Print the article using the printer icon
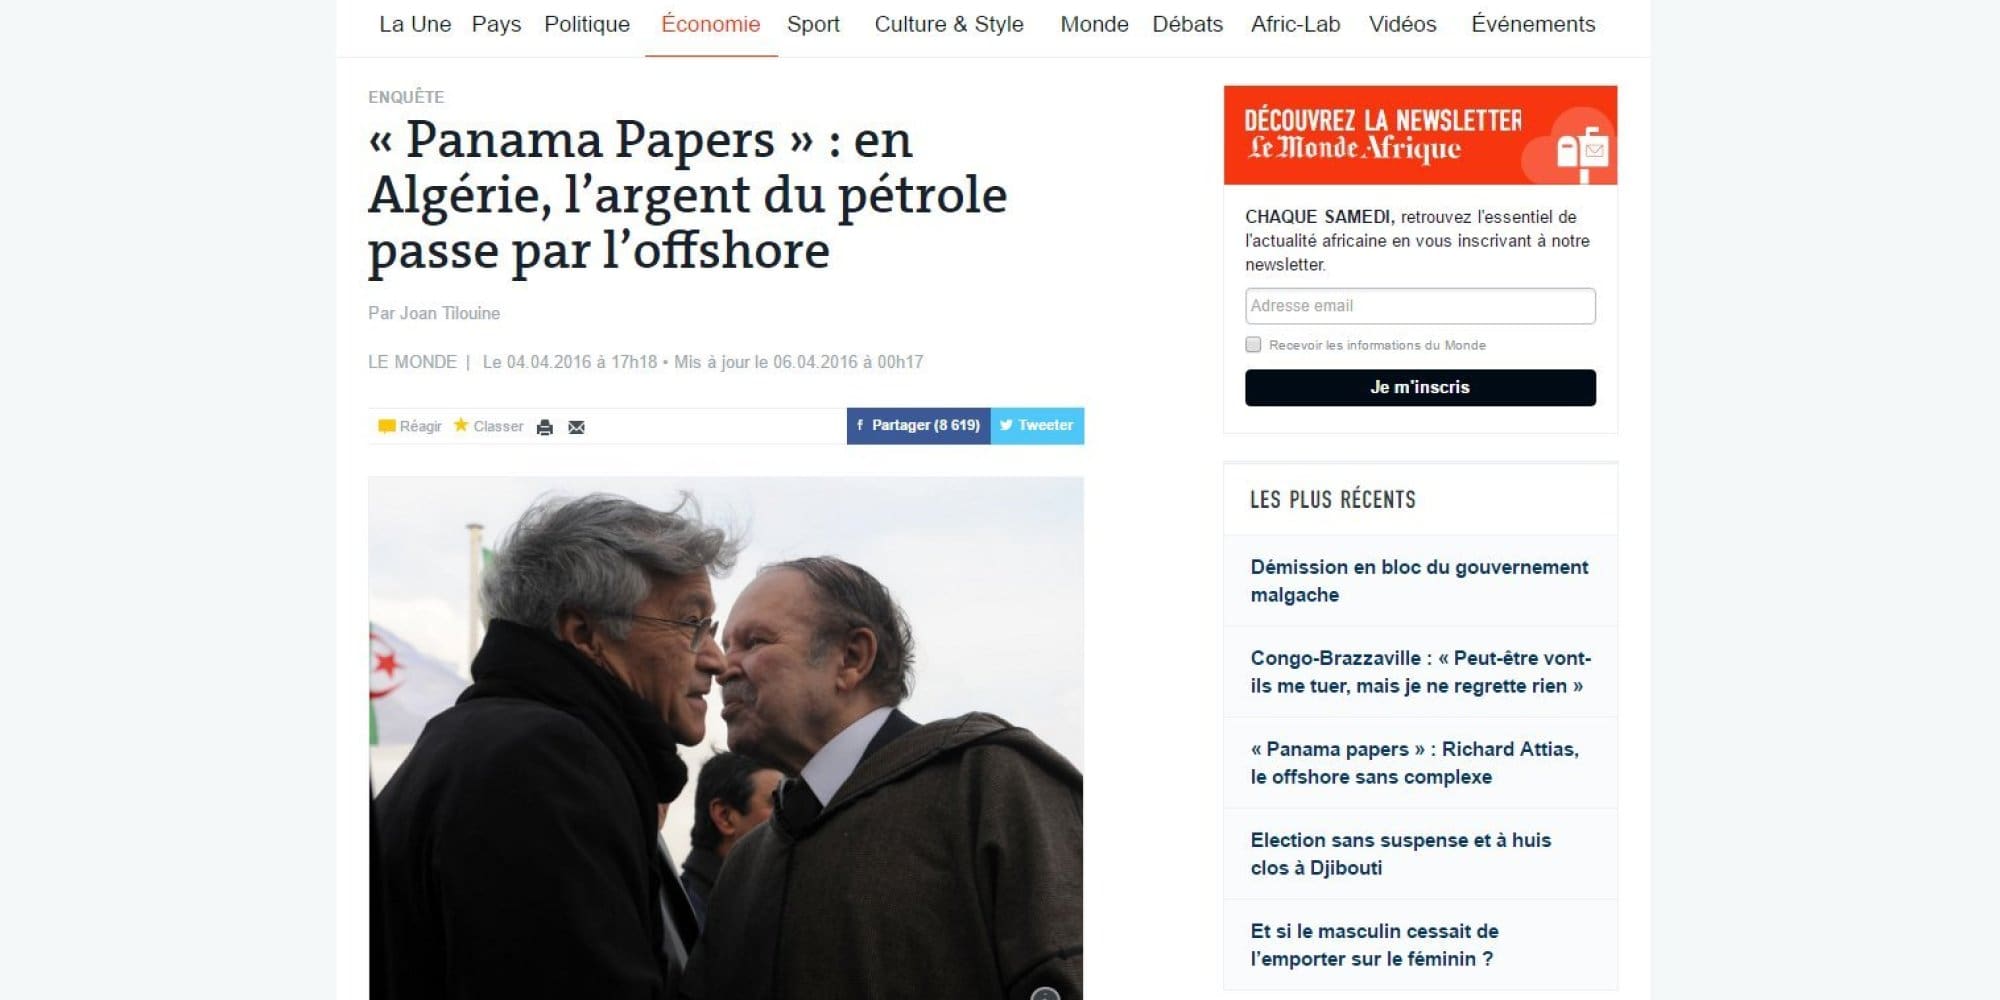 click(x=545, y=427)
